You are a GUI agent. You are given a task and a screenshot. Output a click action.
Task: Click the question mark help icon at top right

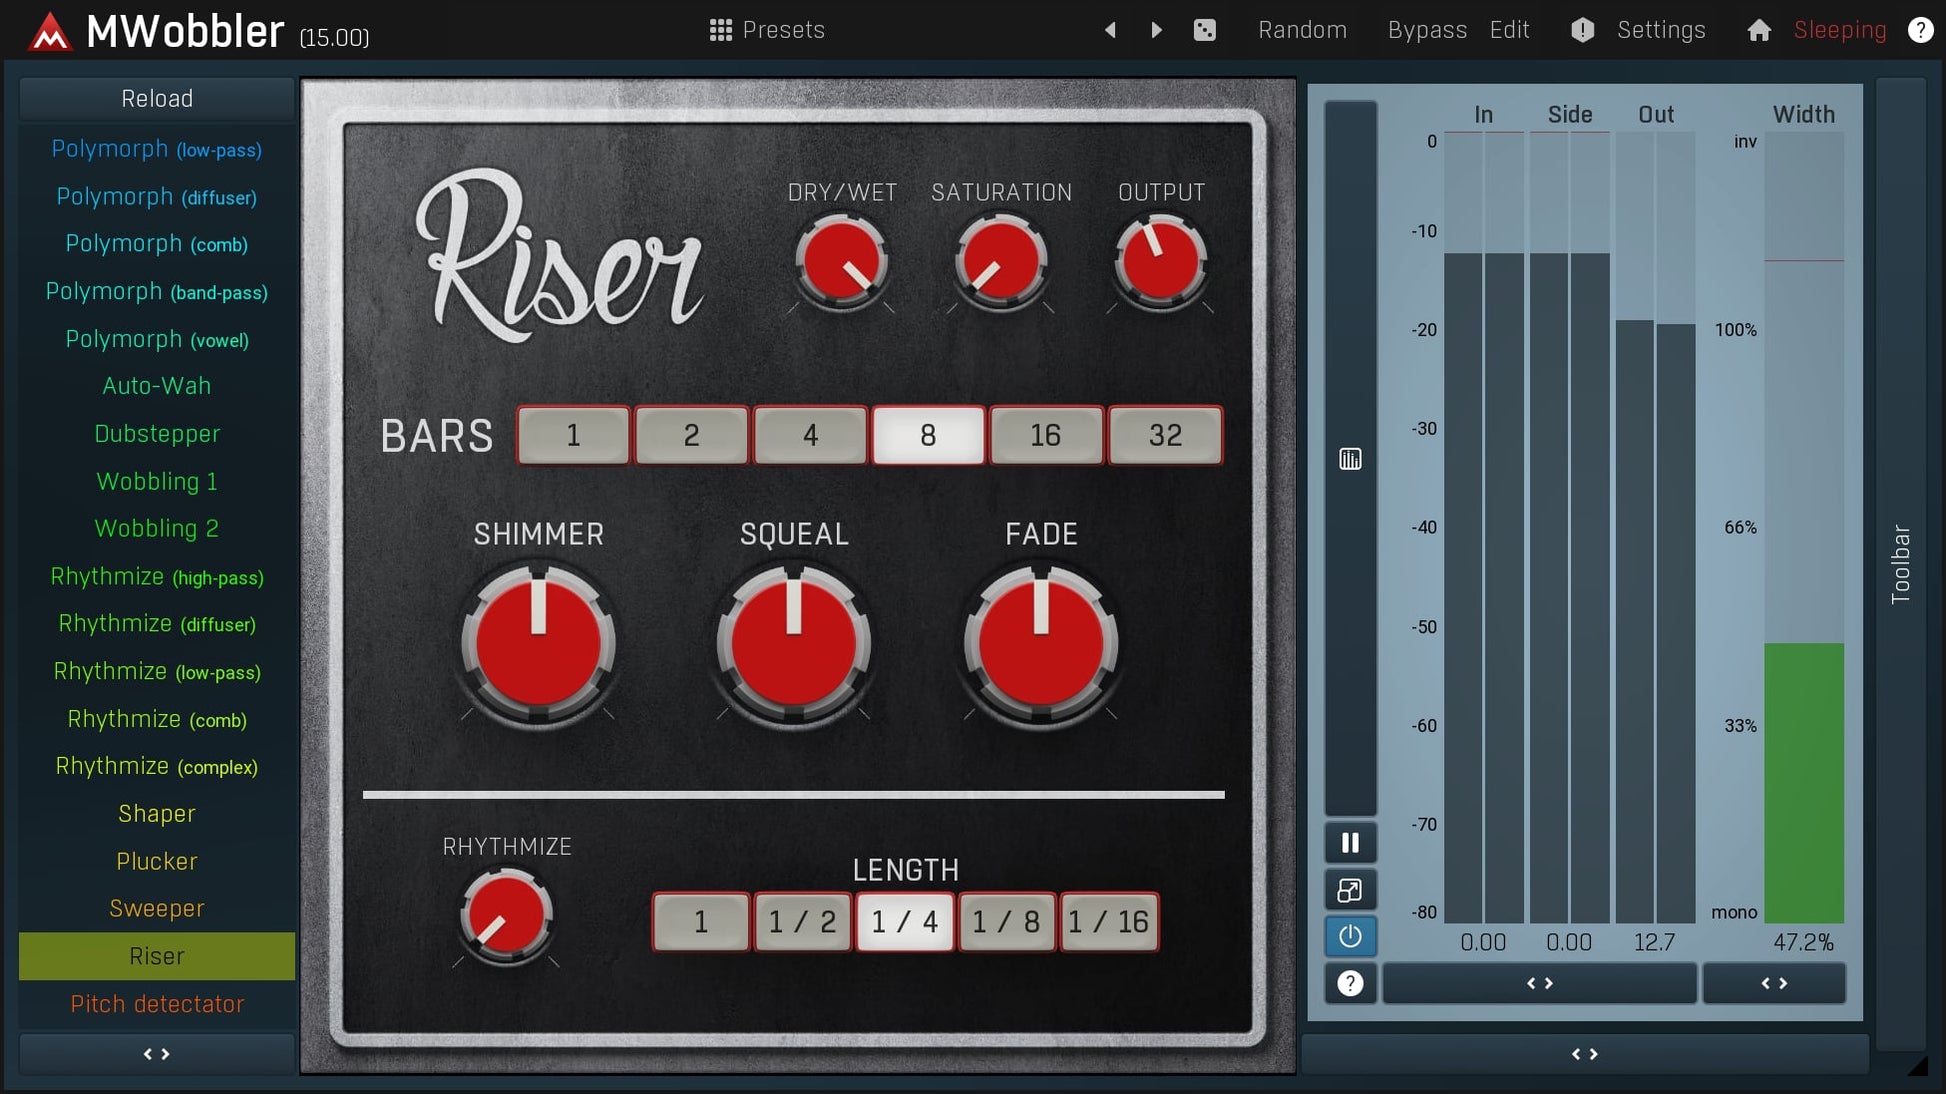tap(1920, 30)
